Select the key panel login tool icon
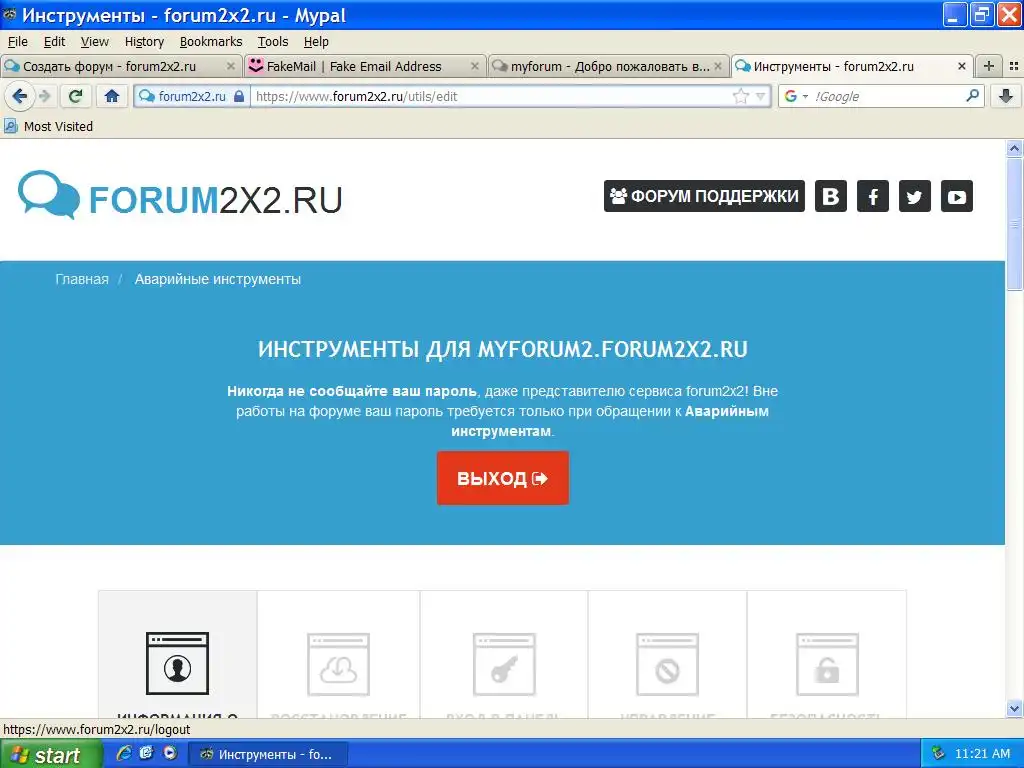Viewport: 1024px width, 768px height. click(504, 664)
